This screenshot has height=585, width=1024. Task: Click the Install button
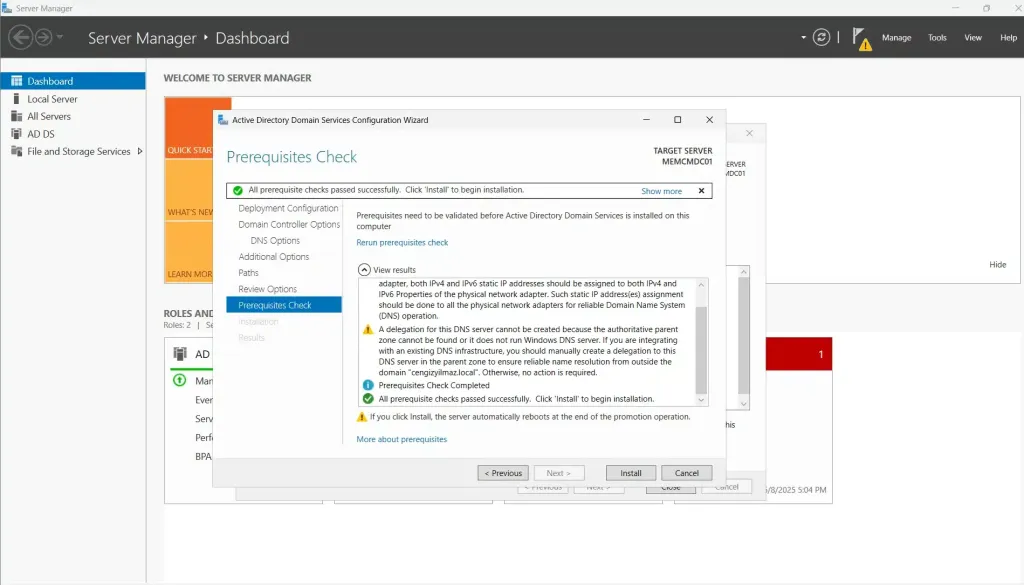point(630,473)
